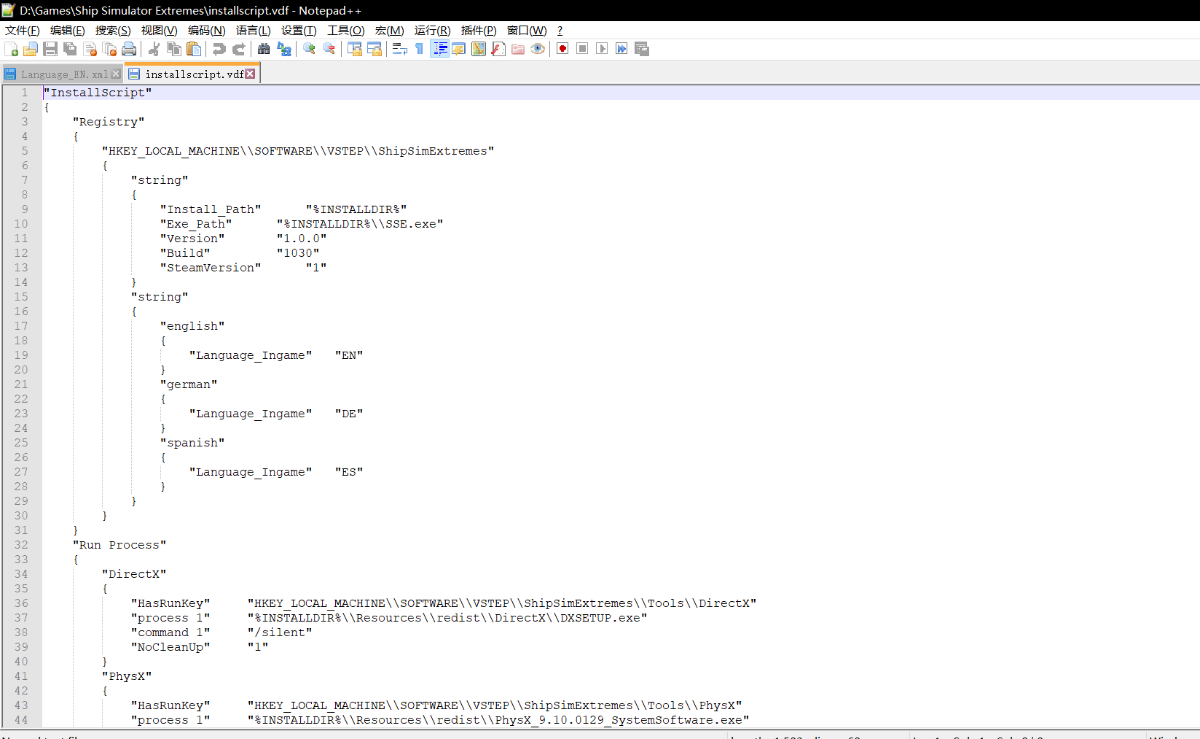Open the 运行(R) menu
Image resolution: width=1200 pixels, height=739 pixels.
coord(432,31)
